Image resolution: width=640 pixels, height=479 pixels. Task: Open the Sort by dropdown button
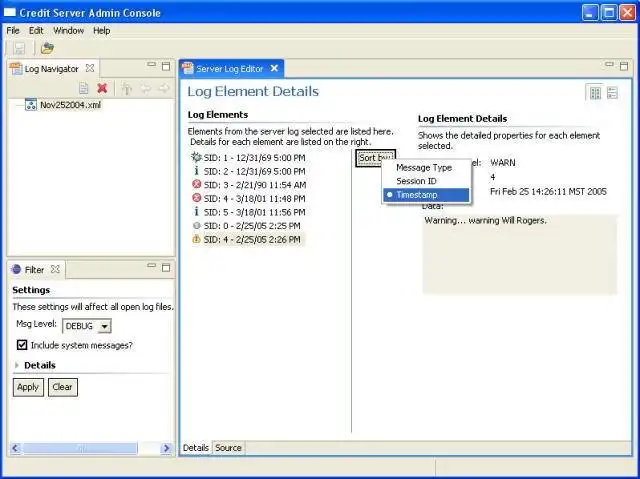coord(376,158)
